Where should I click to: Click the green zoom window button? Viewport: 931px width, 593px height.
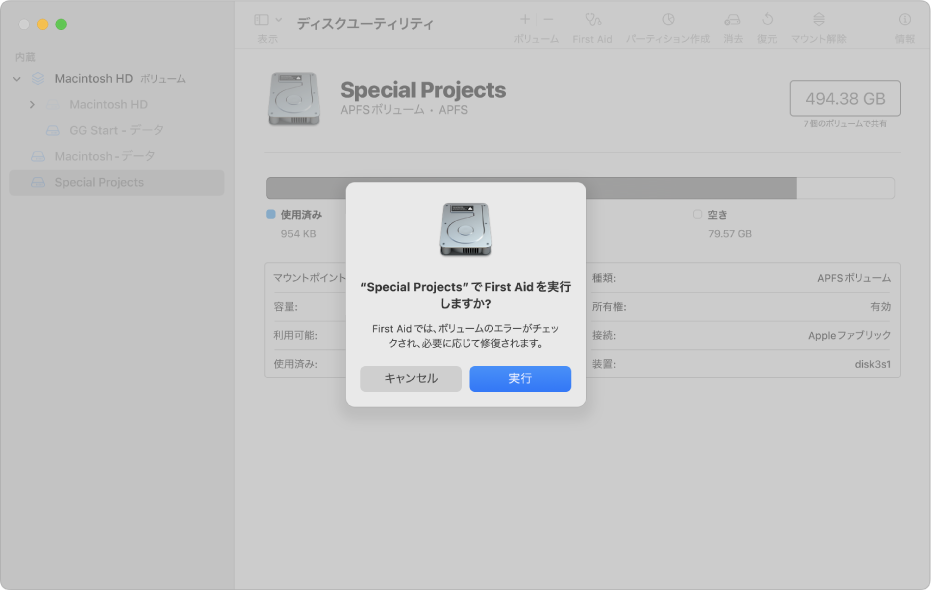(x=61, y=24)
